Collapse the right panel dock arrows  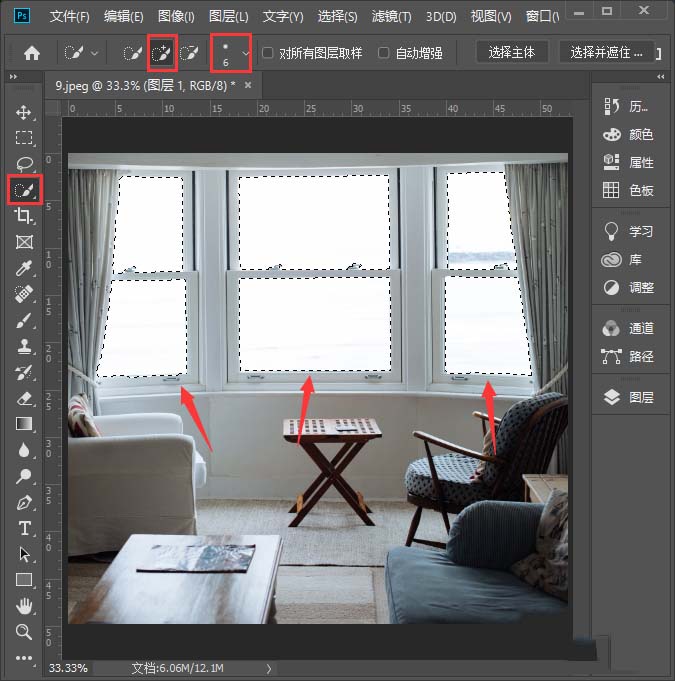[x=661, y=77]
